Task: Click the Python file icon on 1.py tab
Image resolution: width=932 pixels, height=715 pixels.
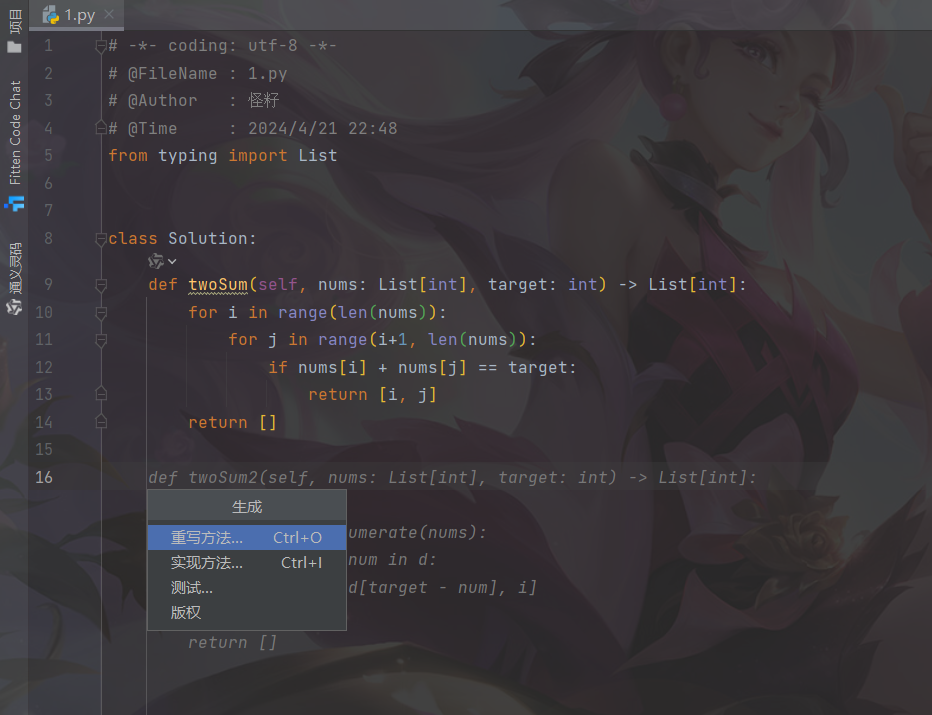Action: (51, 15)
